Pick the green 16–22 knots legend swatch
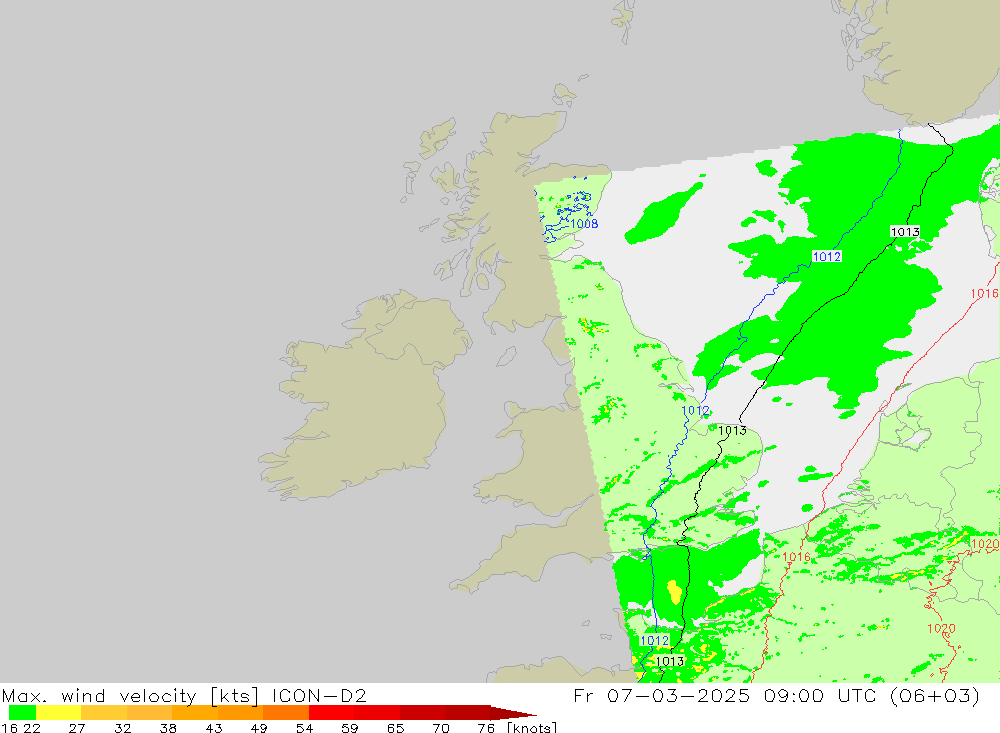 (22, 713)
